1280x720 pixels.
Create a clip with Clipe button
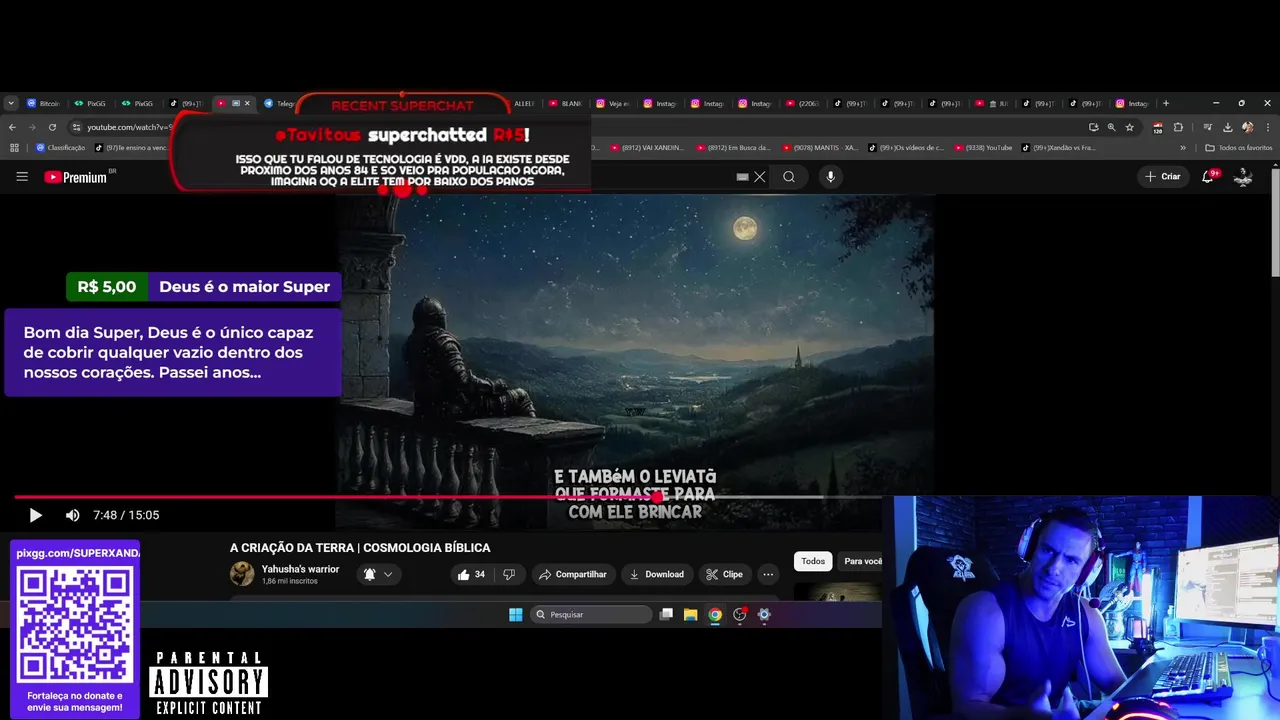coord(724,574)
